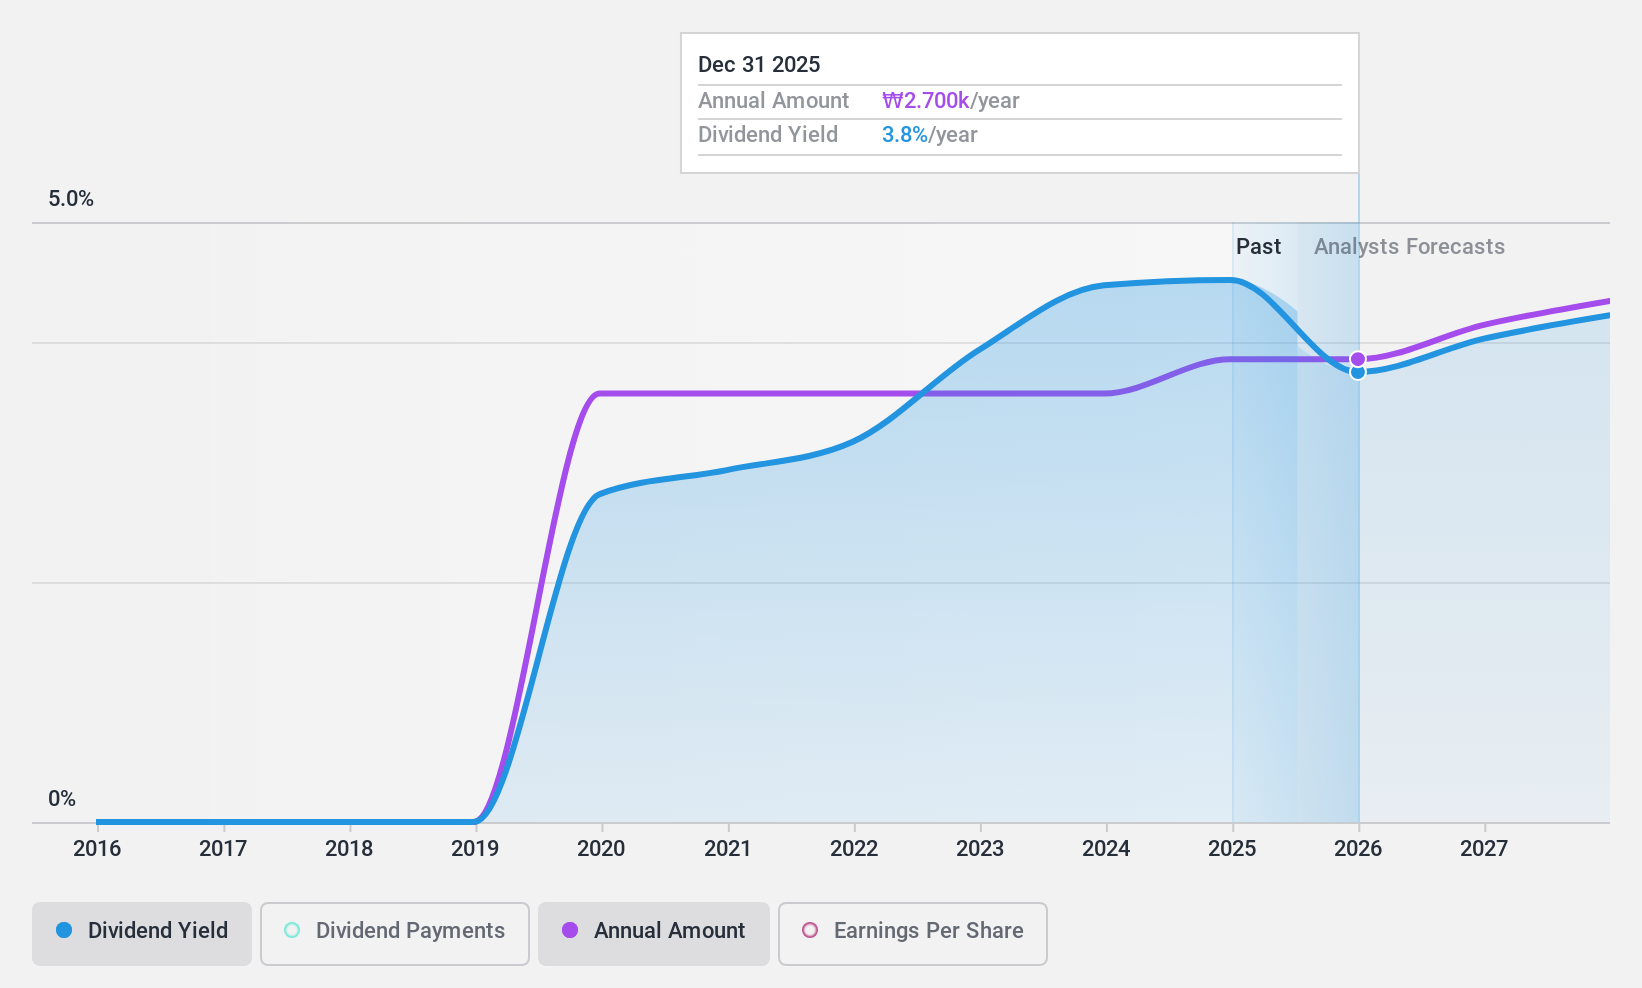Toggle the Dividend Yield series
1642x988 pixels.
(141, 934)
